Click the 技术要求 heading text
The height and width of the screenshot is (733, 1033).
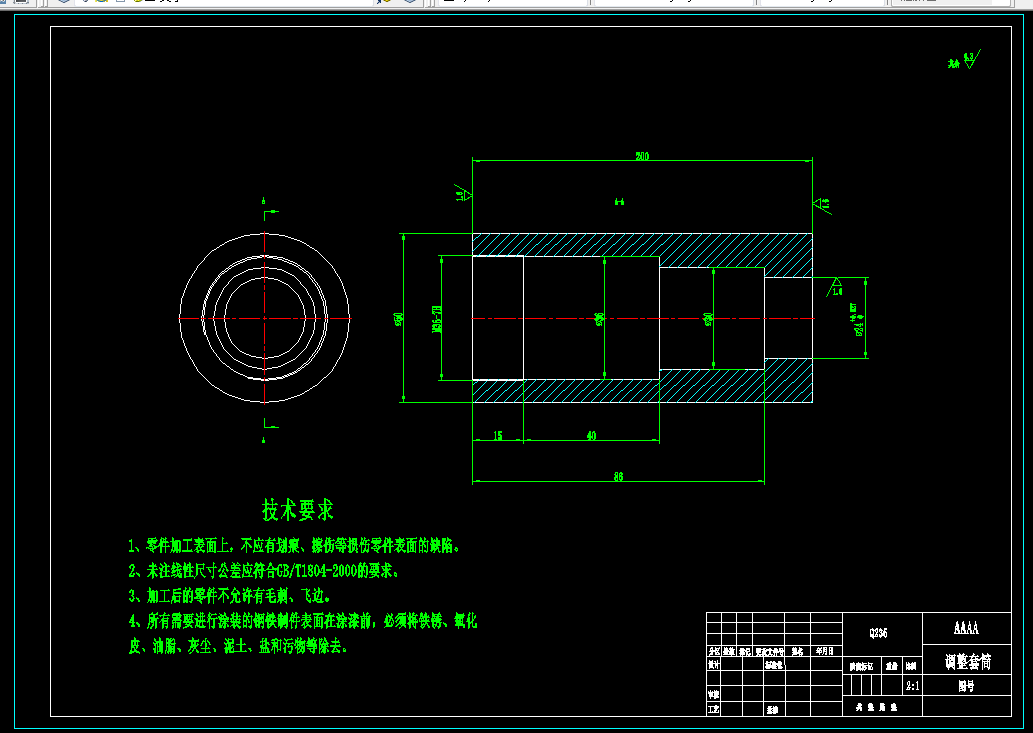298,510
